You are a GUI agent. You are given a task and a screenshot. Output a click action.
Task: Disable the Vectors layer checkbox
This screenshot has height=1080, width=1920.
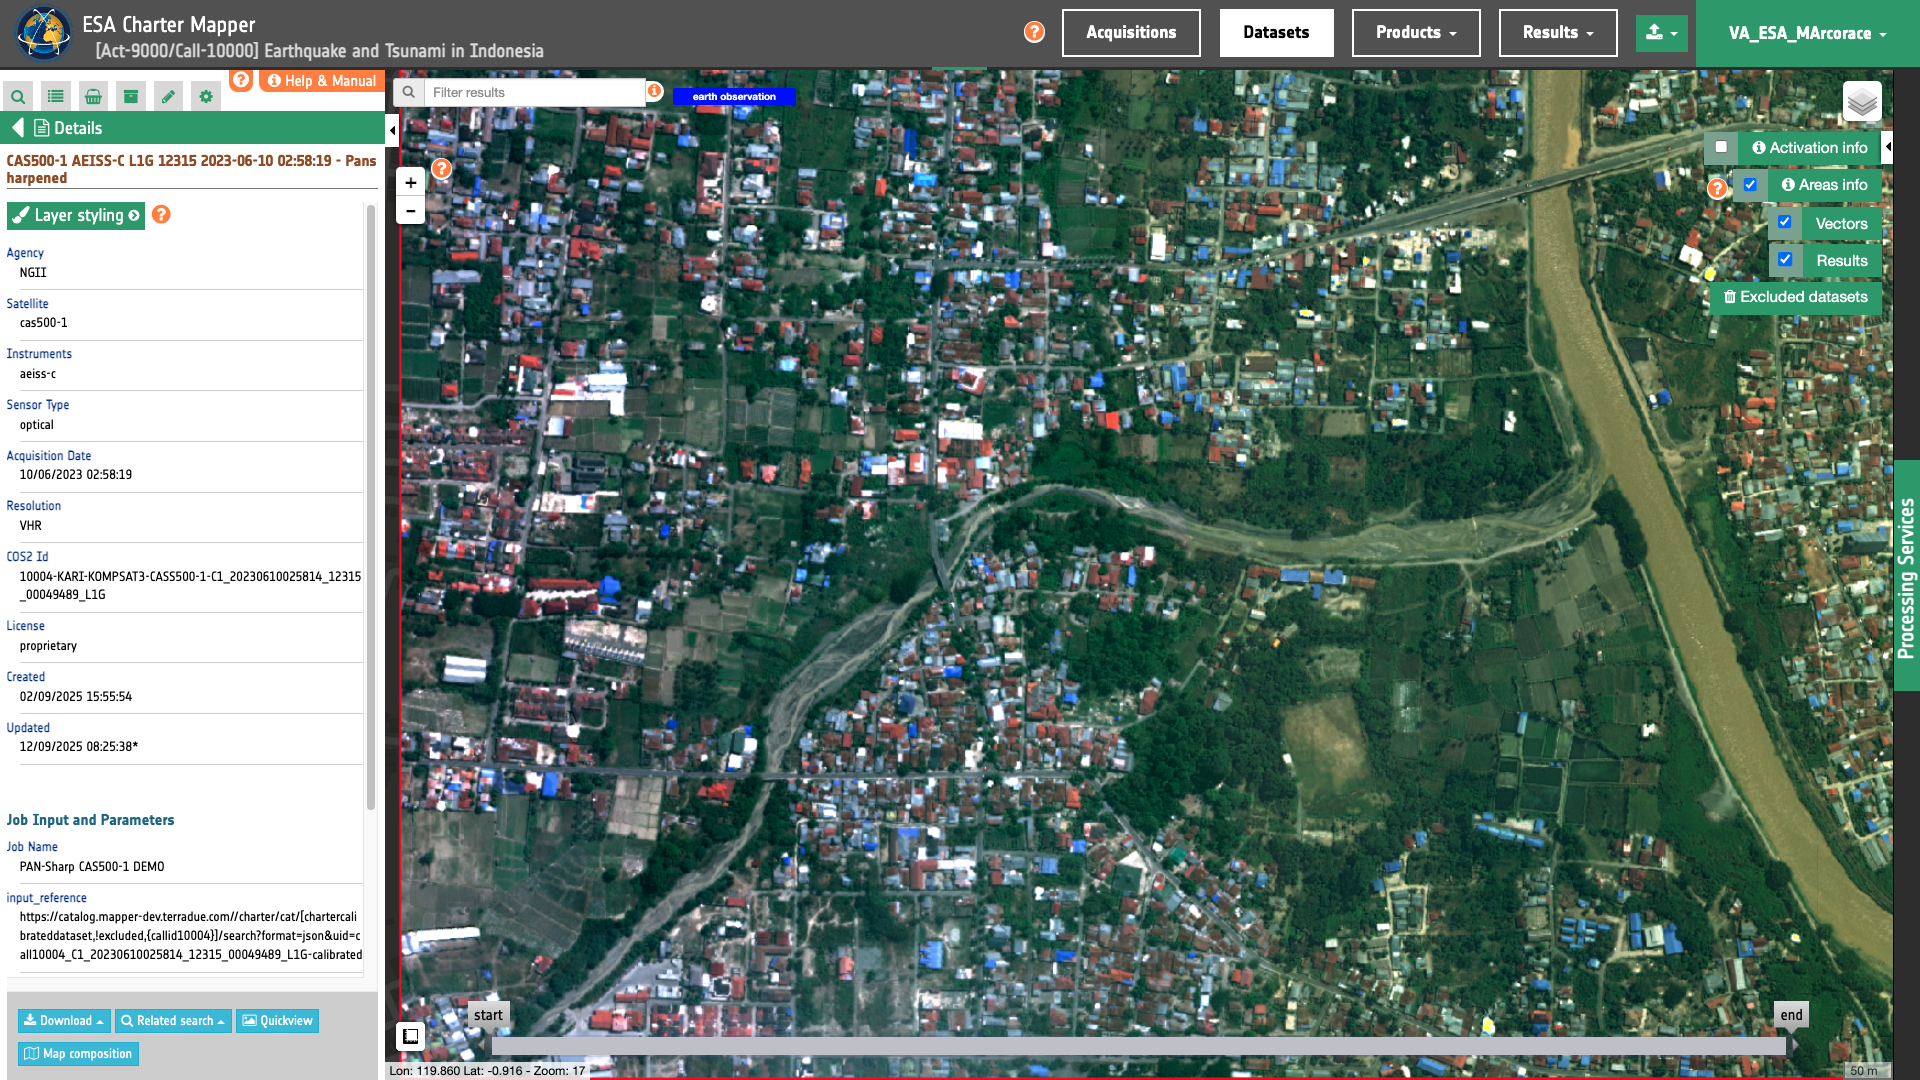[x=1784, y=222]
